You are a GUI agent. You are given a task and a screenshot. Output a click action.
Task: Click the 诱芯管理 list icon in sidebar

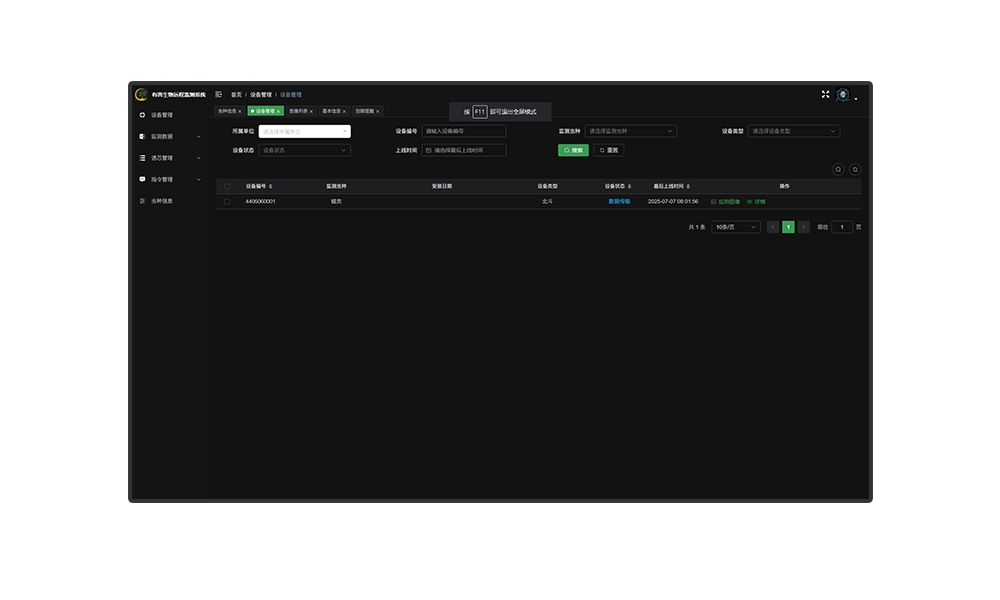[142, 158]
